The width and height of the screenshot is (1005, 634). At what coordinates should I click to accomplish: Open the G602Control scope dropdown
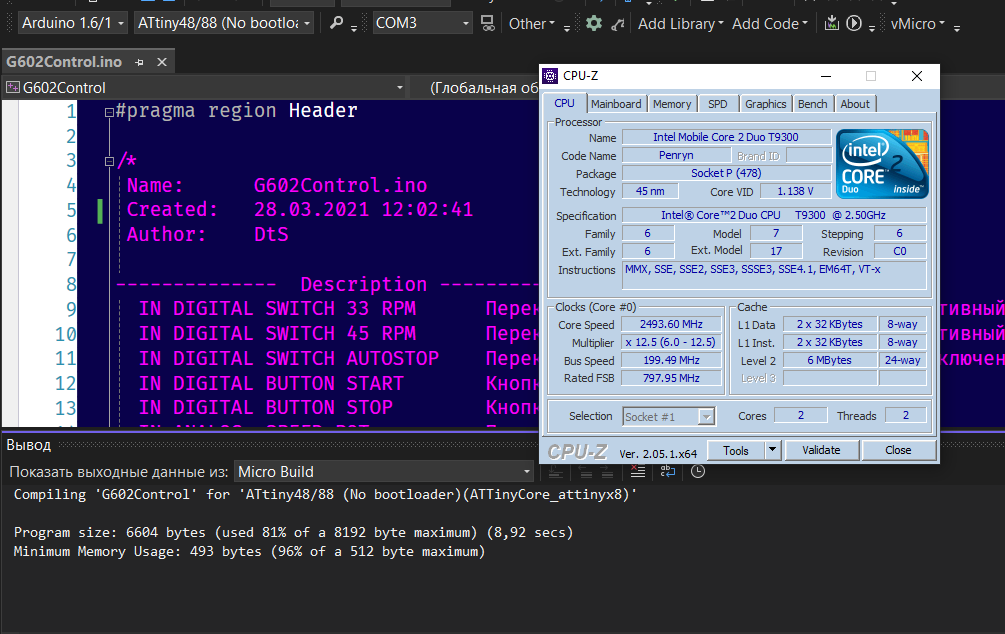point(204,88)
